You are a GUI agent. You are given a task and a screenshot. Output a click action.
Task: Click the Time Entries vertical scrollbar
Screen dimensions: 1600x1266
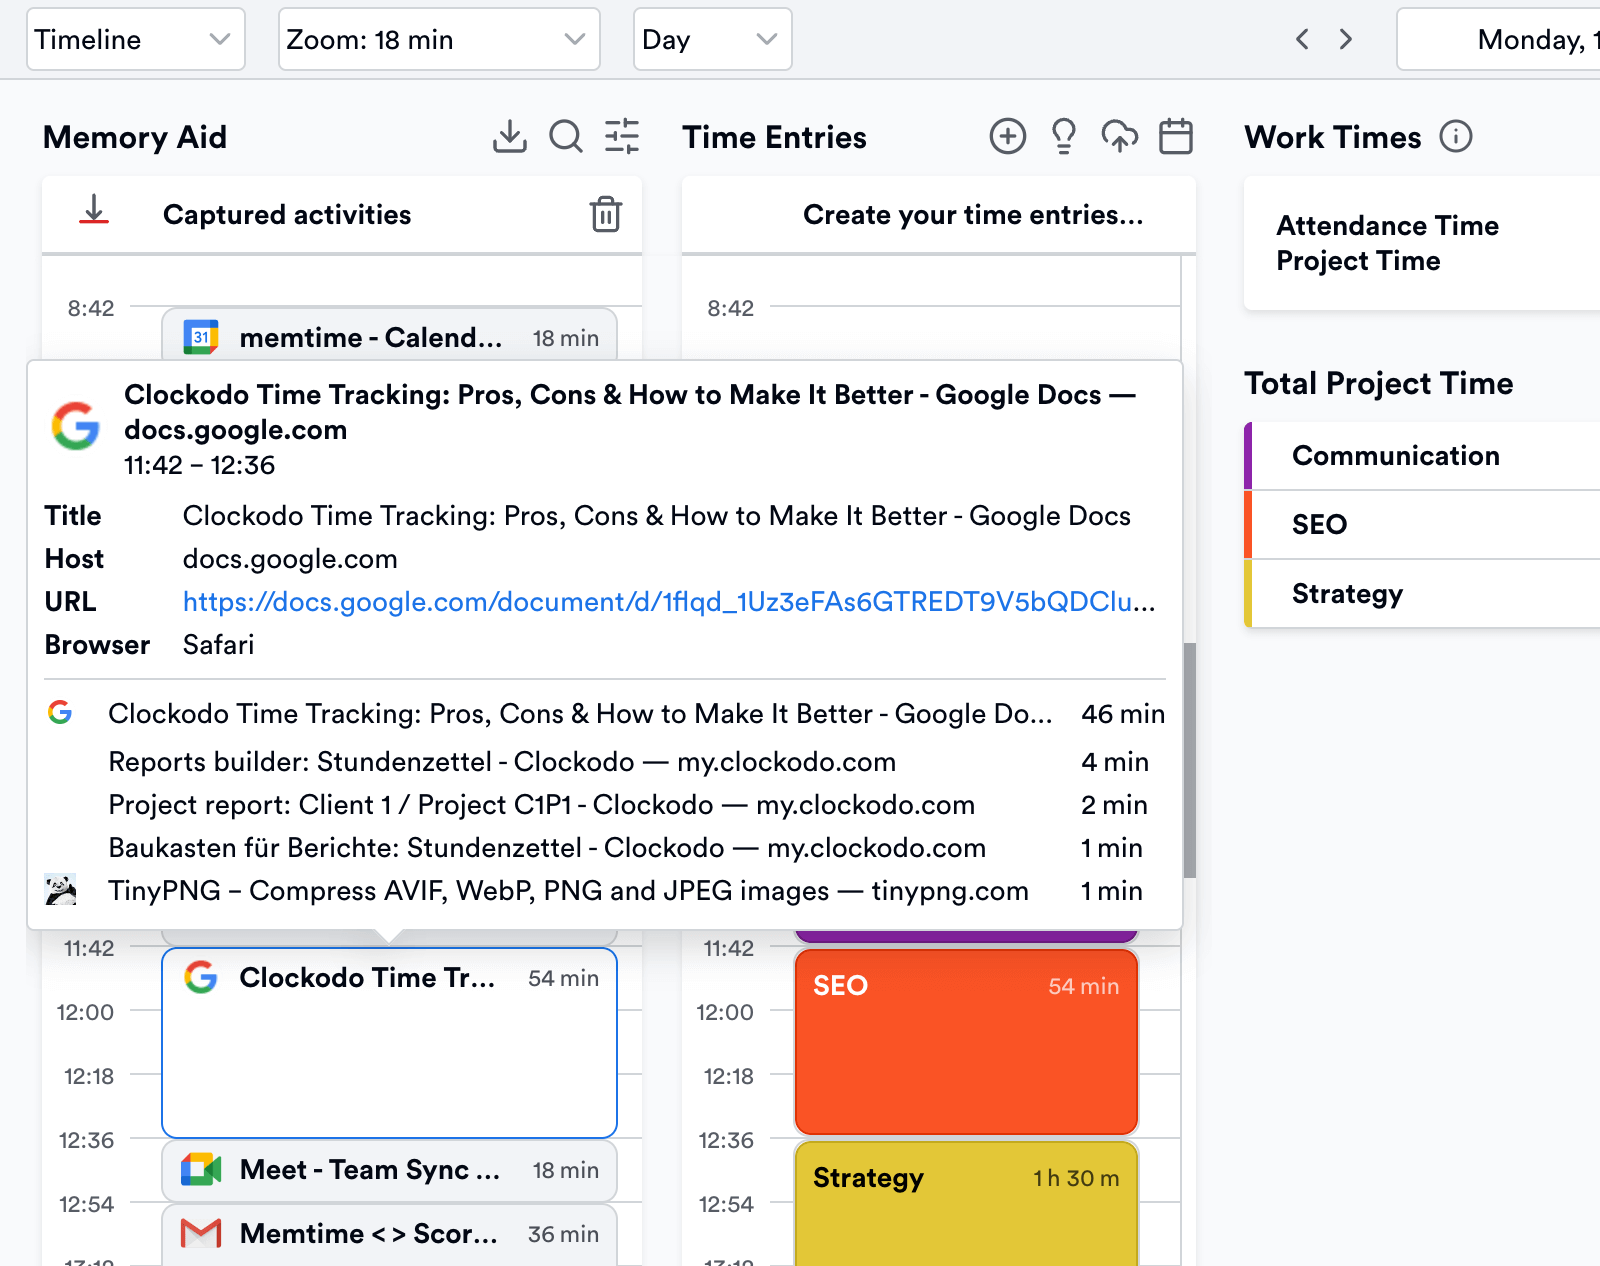point(1189,760)
